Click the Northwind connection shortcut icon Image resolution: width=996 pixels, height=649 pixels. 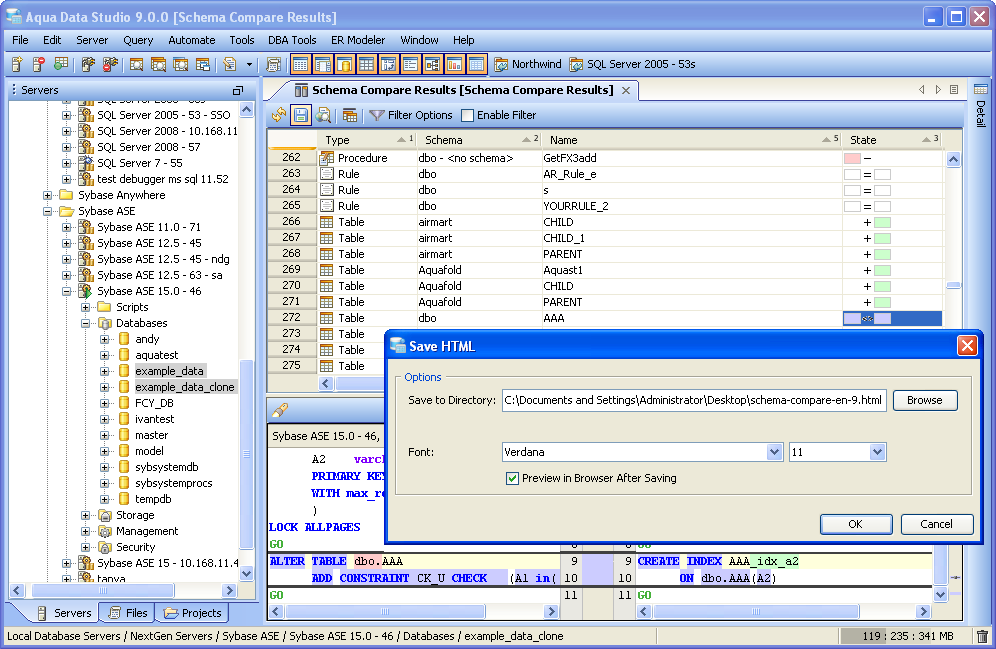point(501,64)
